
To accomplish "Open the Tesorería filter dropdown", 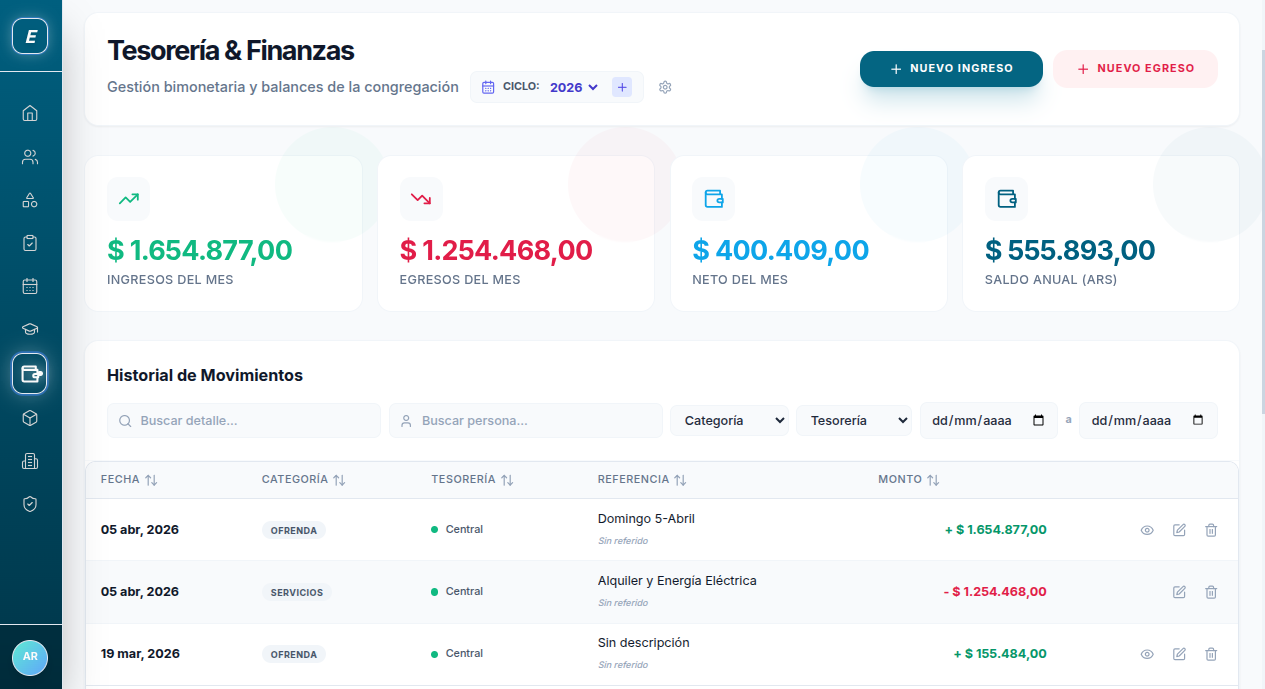I will click(x=853, y=421).
